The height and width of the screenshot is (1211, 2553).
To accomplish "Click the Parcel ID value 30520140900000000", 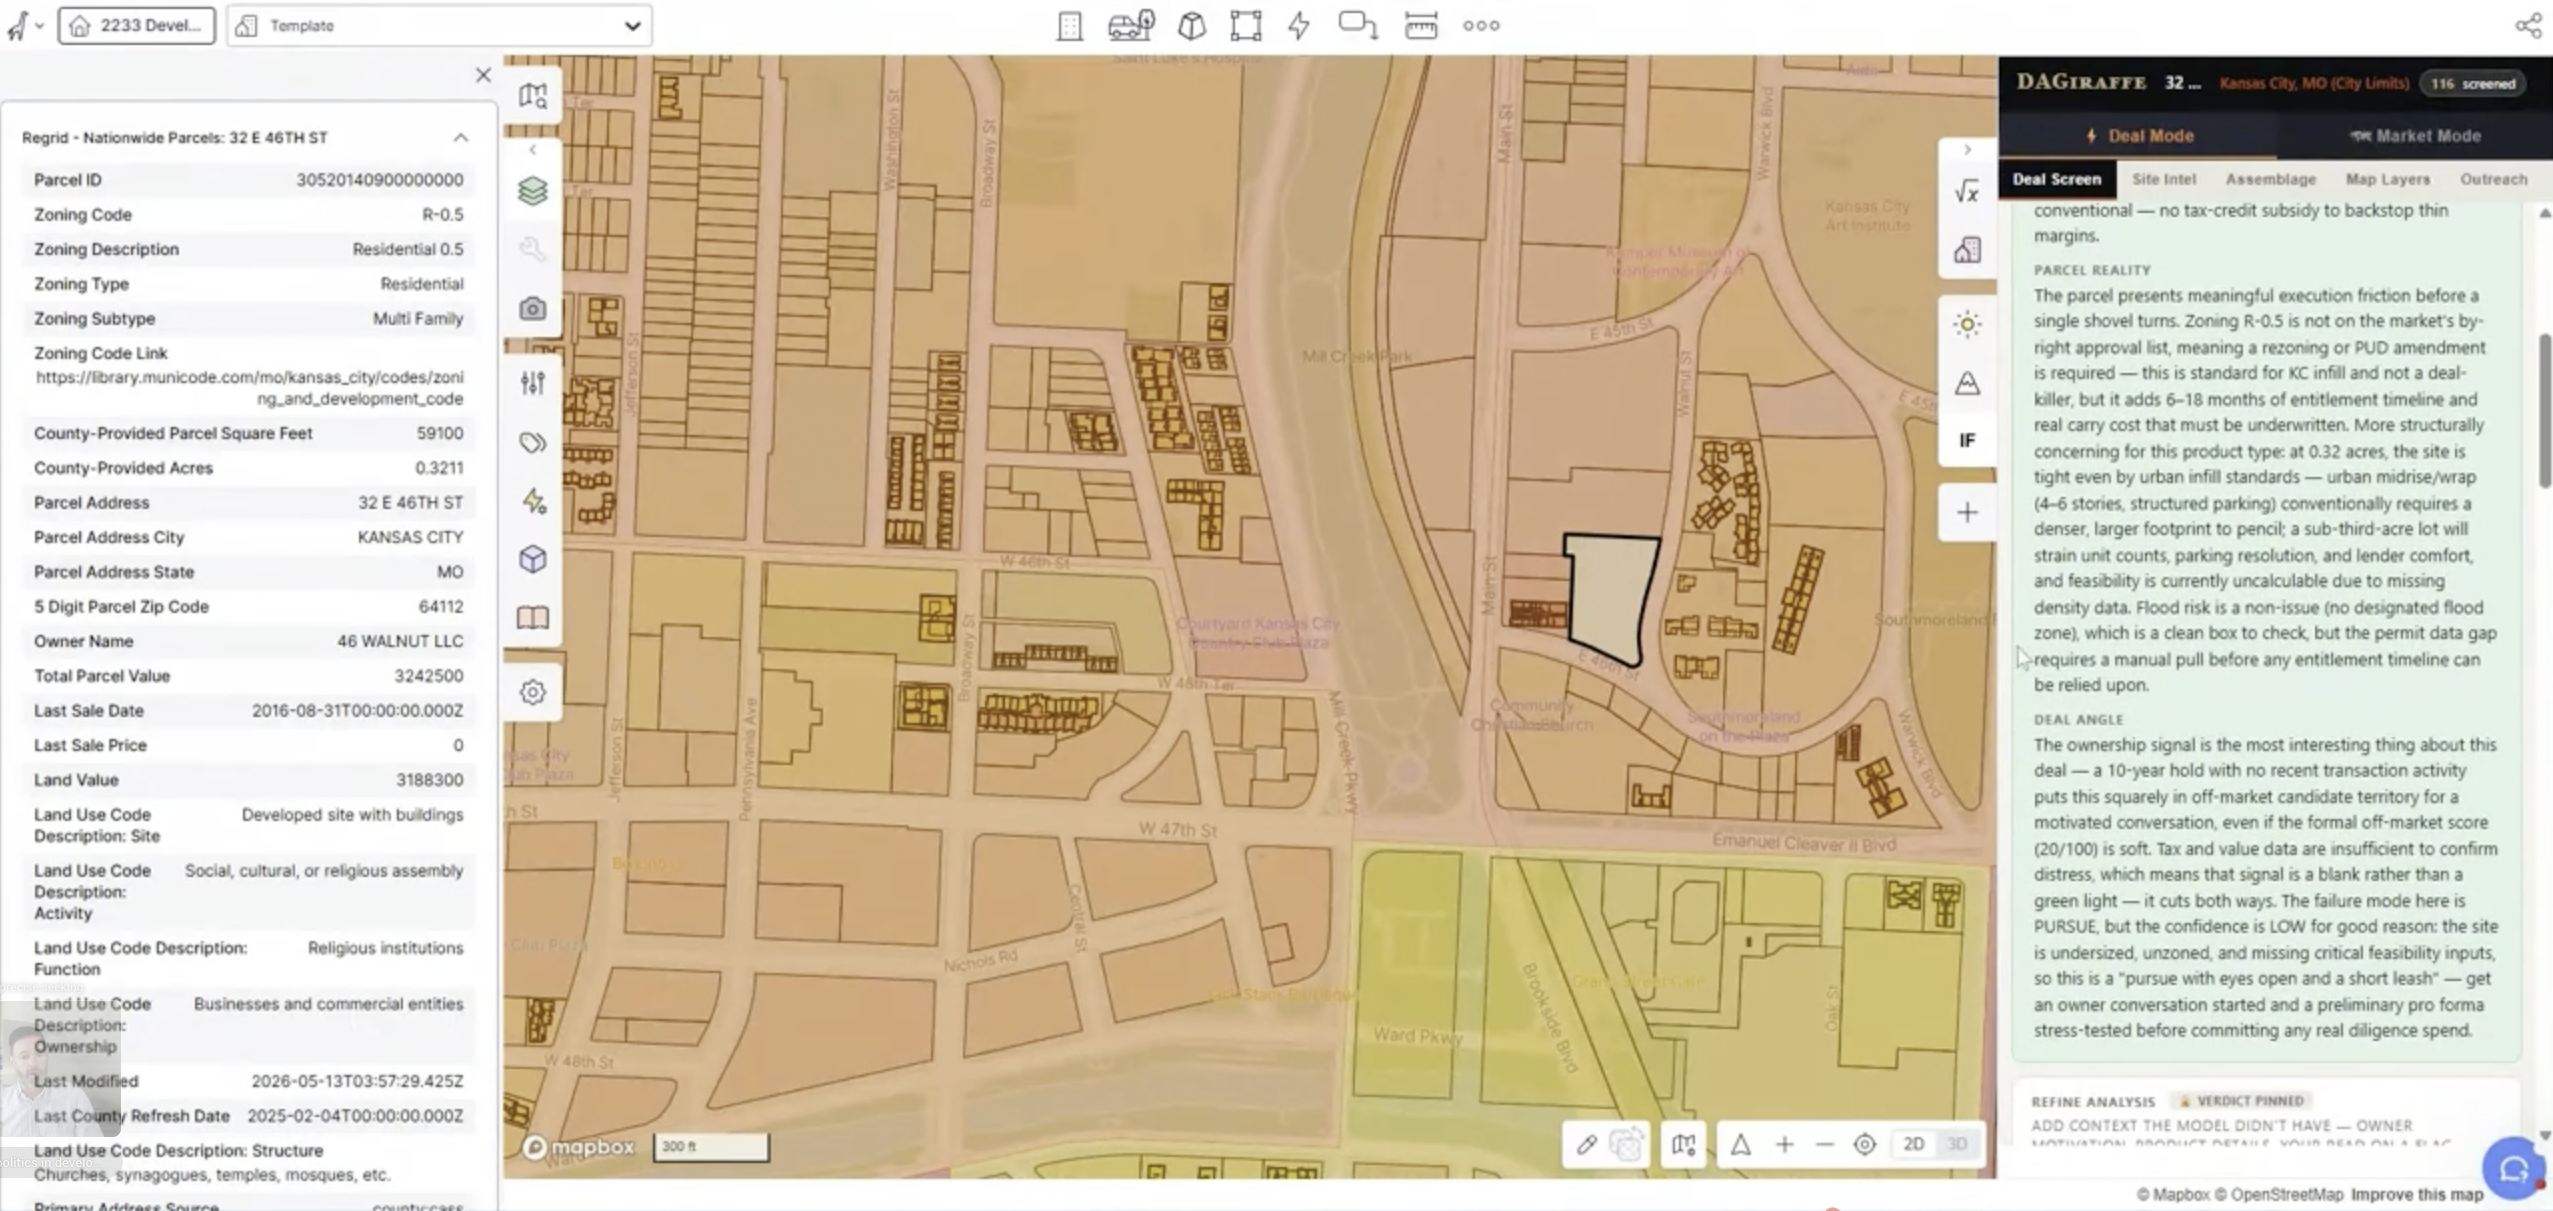I will tap(380, 180).
